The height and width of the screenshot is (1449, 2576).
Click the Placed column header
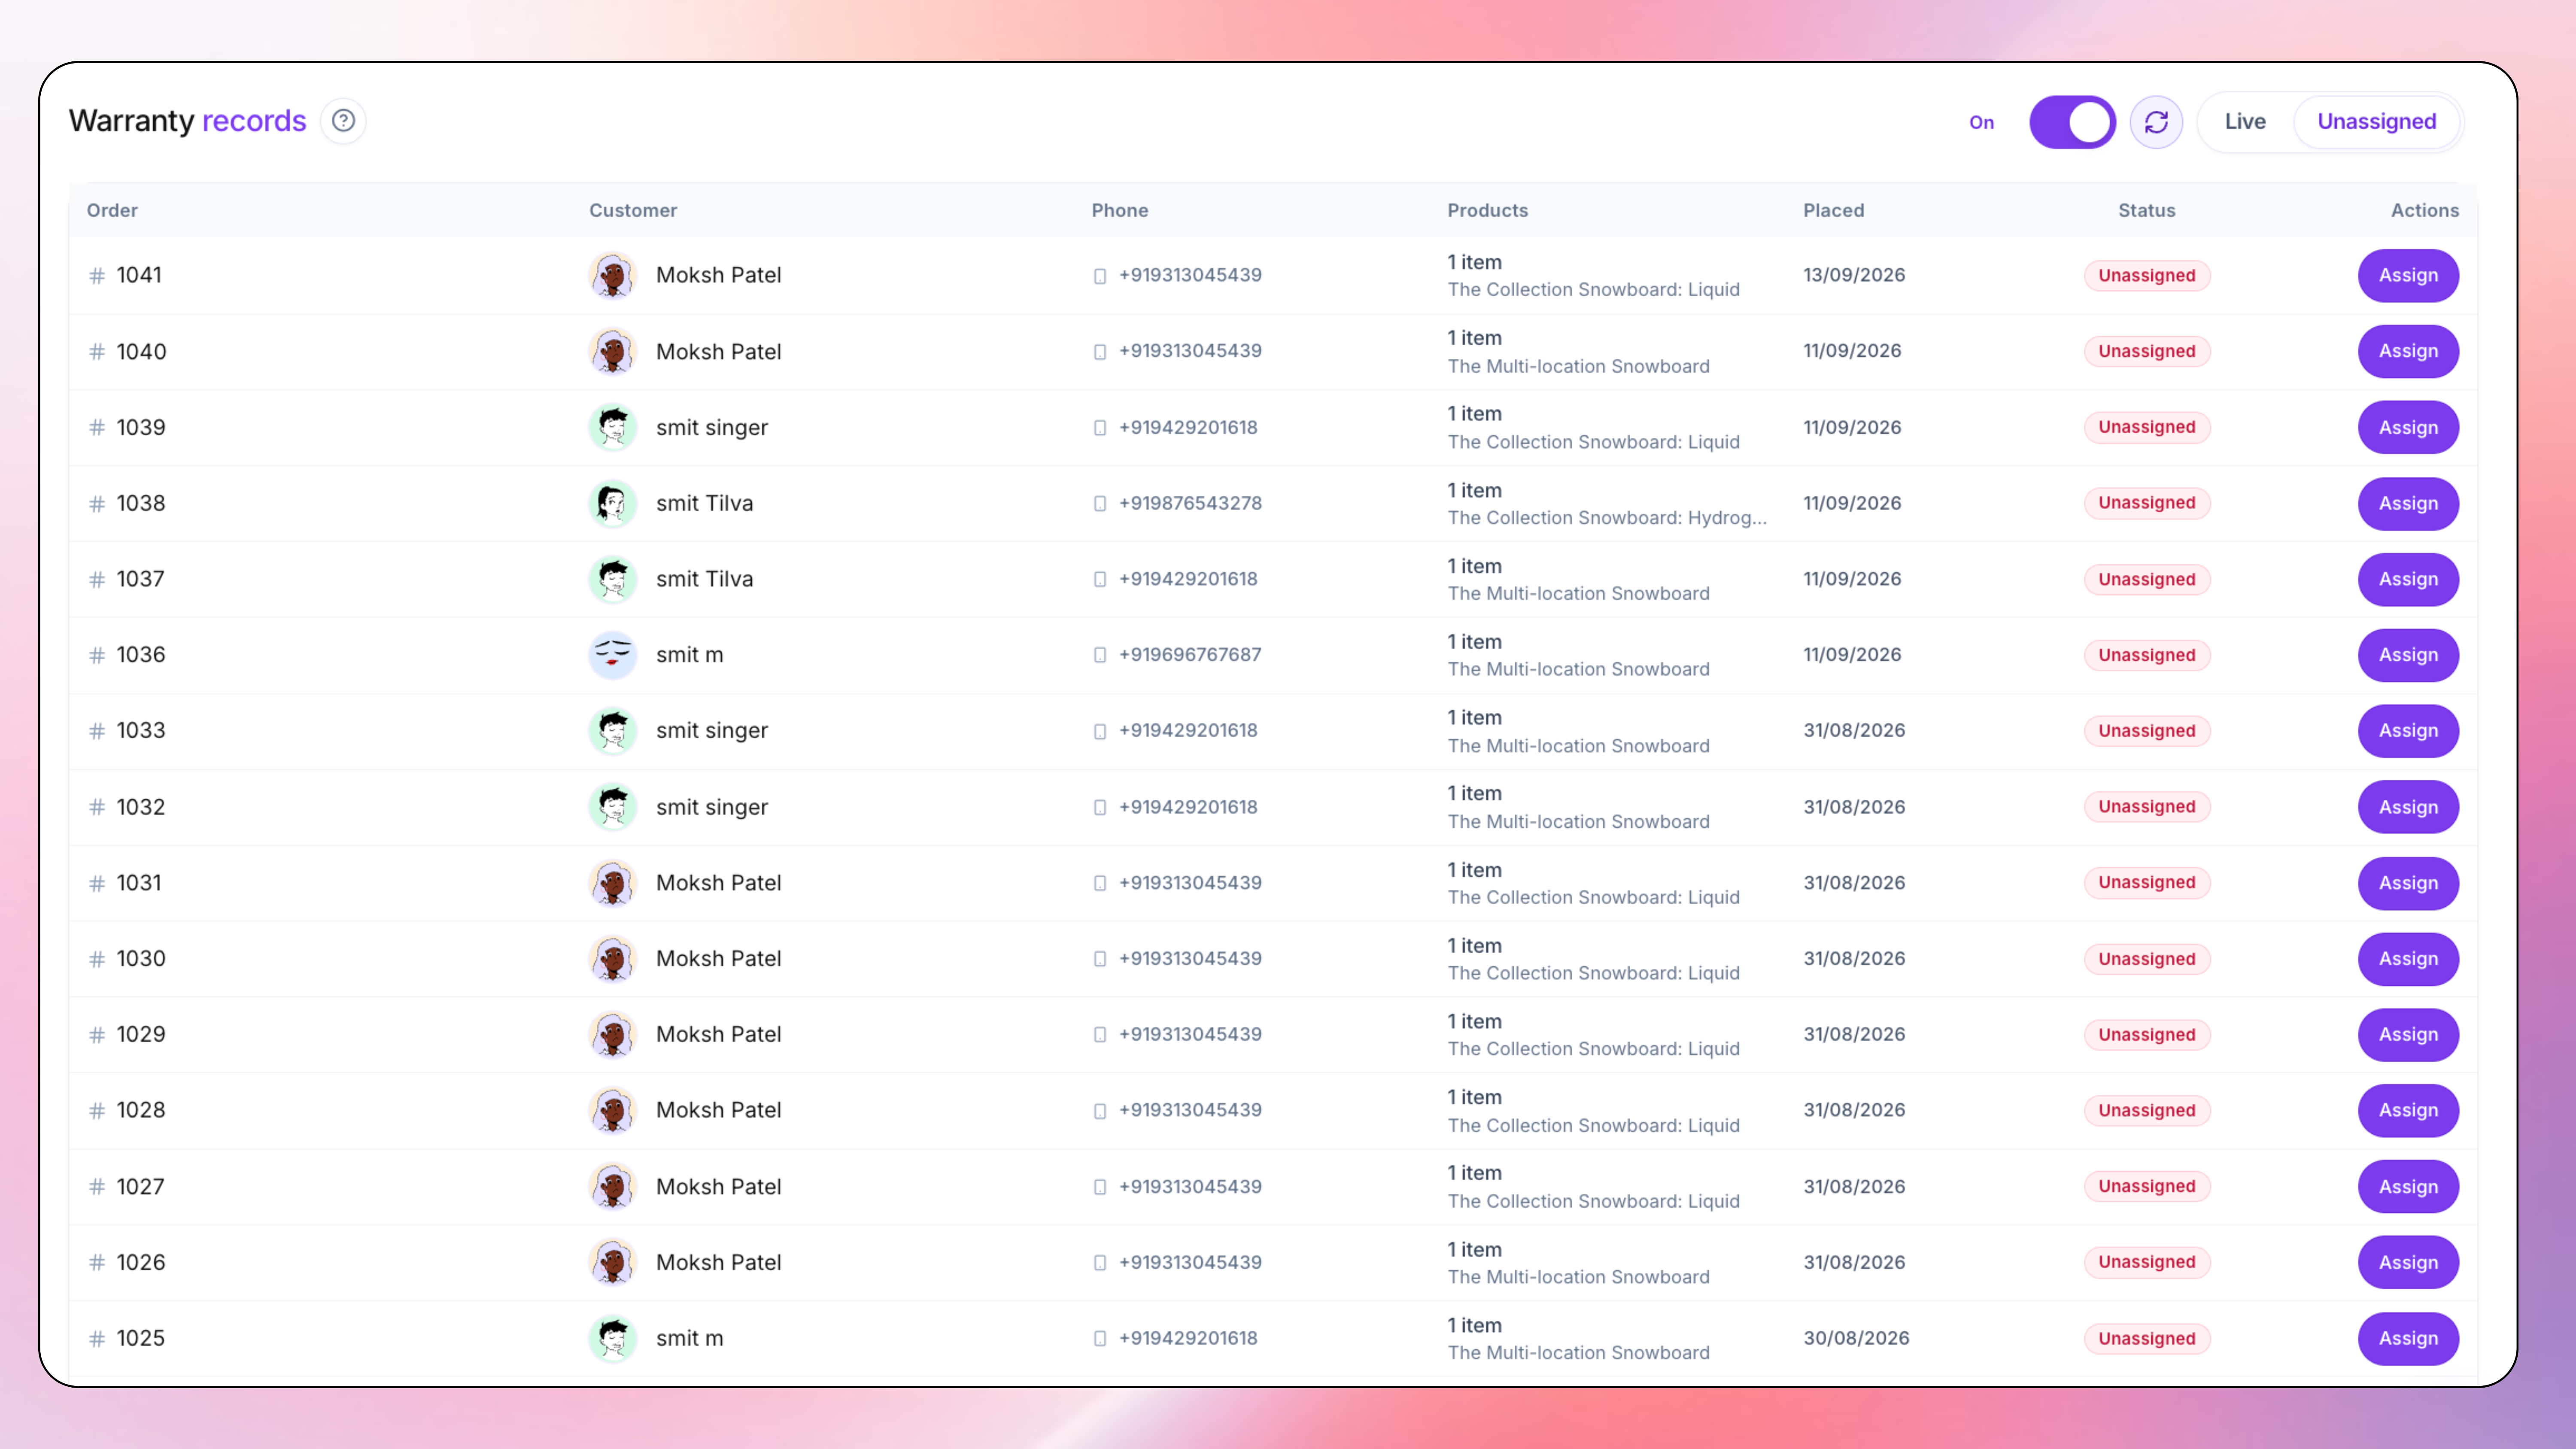click(1834, 210)
